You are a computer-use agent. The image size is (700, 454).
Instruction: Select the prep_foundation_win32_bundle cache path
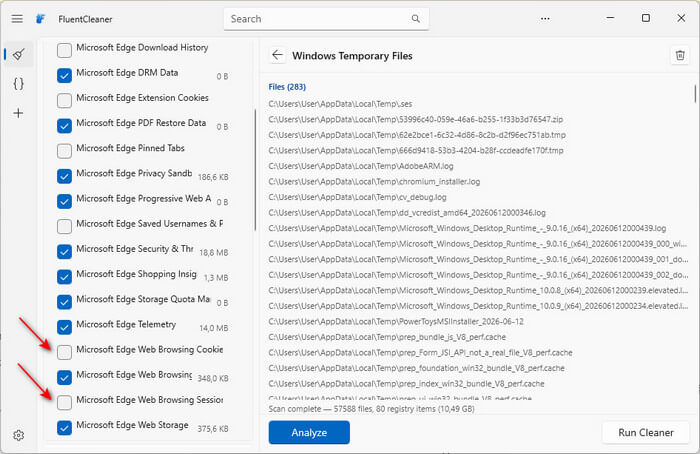[417, 368]
